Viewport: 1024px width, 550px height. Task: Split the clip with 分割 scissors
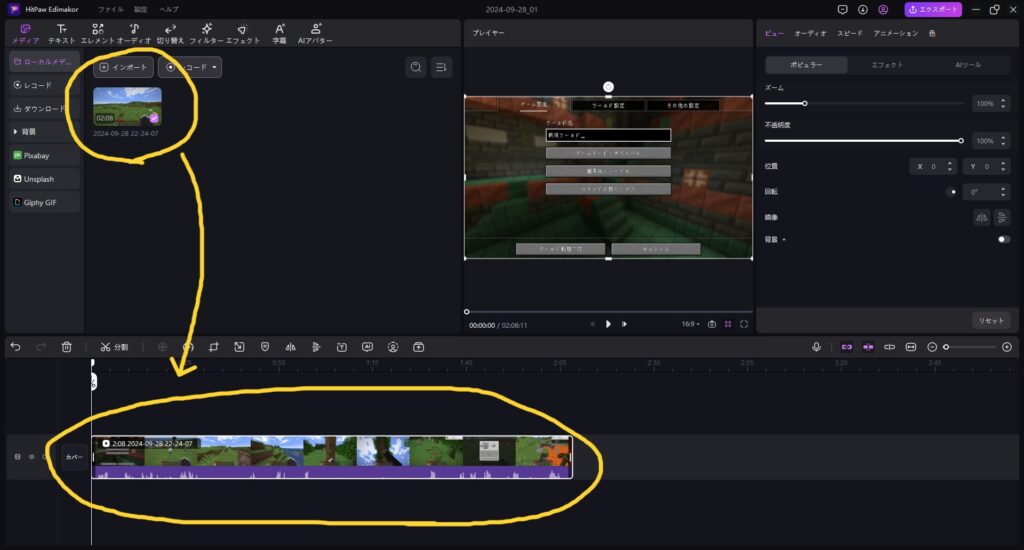coord(114,347)
